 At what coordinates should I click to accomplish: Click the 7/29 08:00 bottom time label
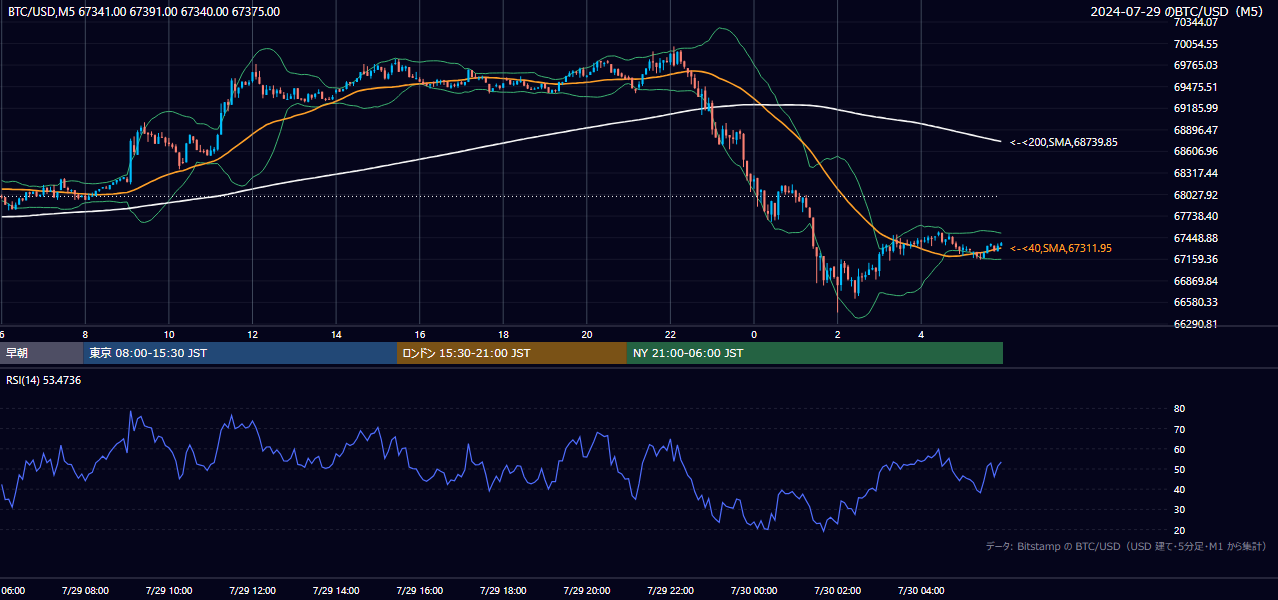point(85,590)
